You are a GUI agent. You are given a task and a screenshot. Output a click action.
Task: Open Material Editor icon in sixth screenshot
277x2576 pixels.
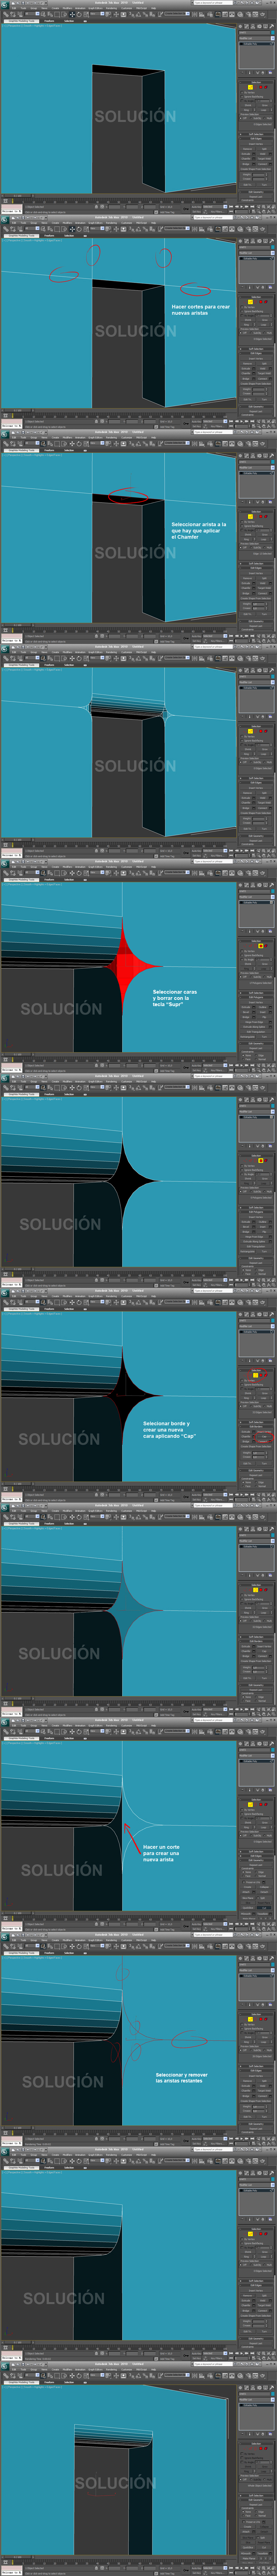[240, 1088]
